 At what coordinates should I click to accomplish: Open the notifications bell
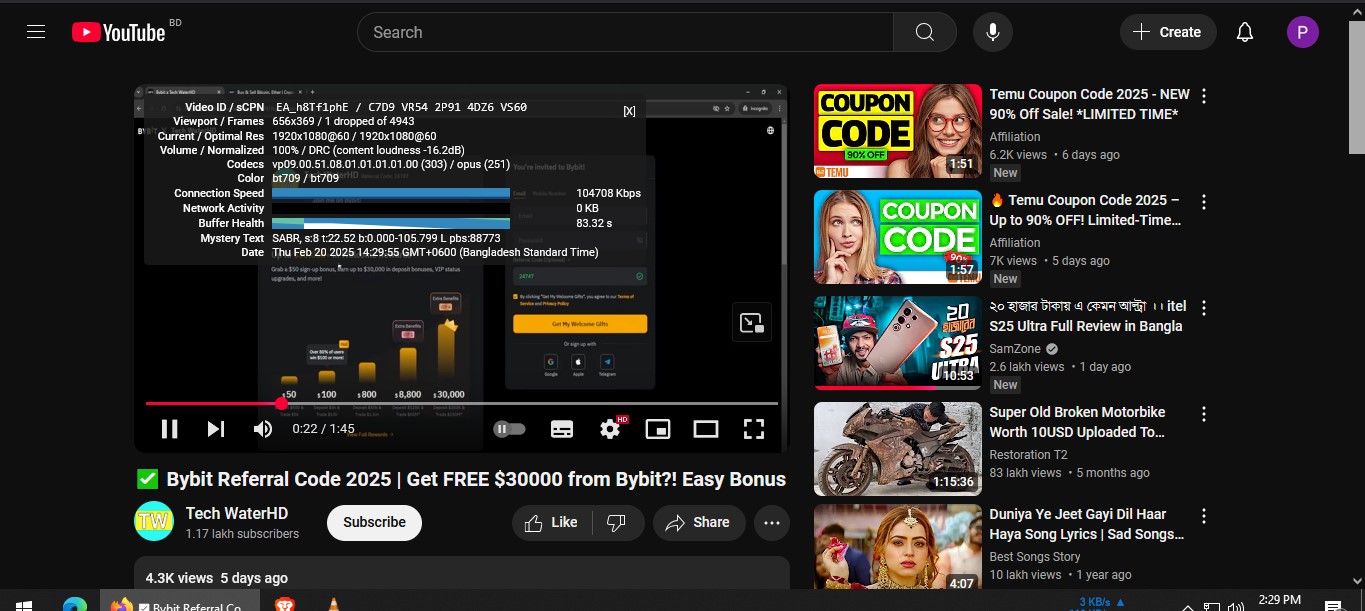pos(1245,32)
